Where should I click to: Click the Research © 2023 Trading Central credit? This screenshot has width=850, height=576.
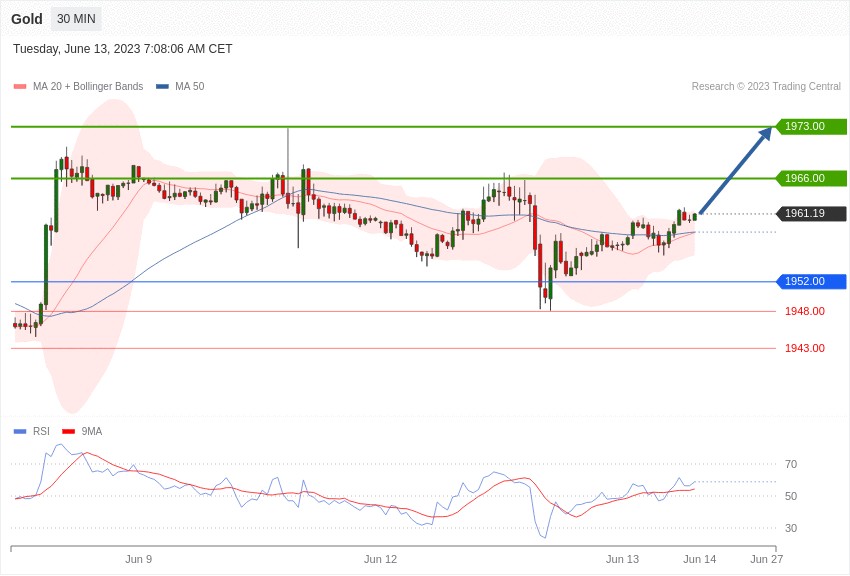(766, 86)
